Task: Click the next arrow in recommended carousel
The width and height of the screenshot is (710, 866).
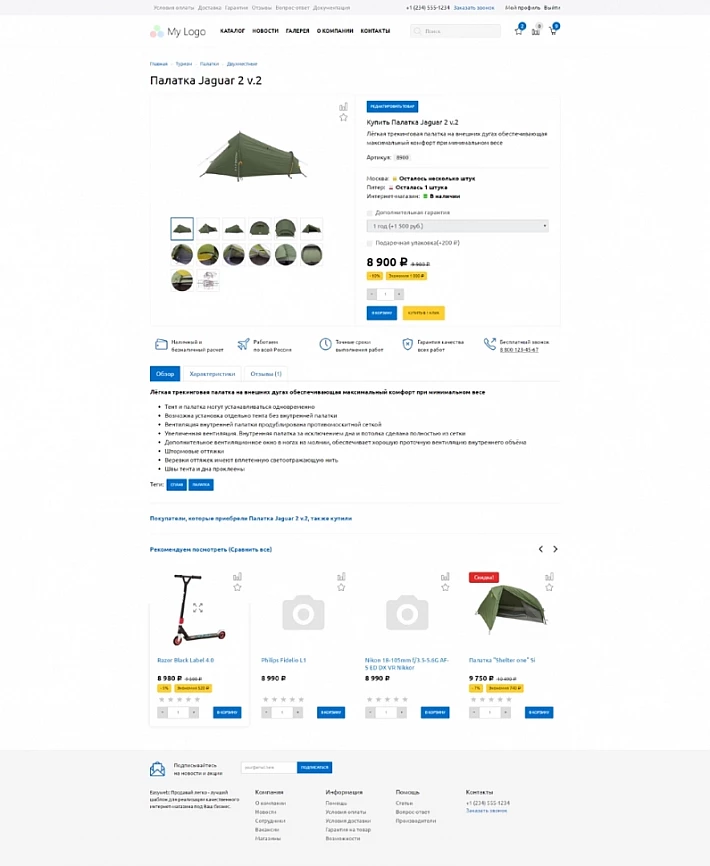Action: click(555, 549)
